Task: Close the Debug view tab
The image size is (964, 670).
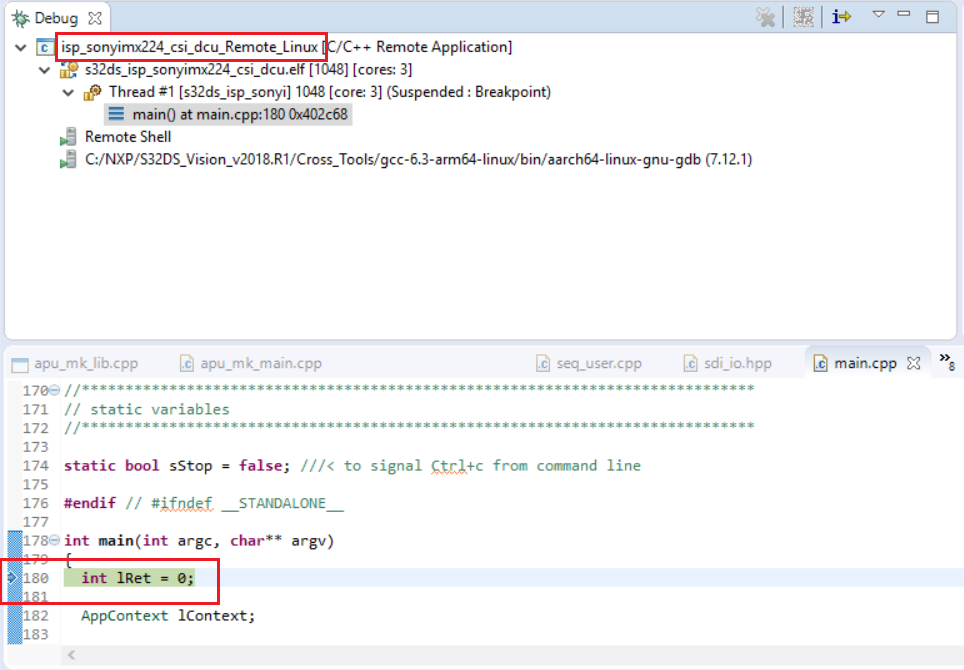Action: [x=95, y=18]
